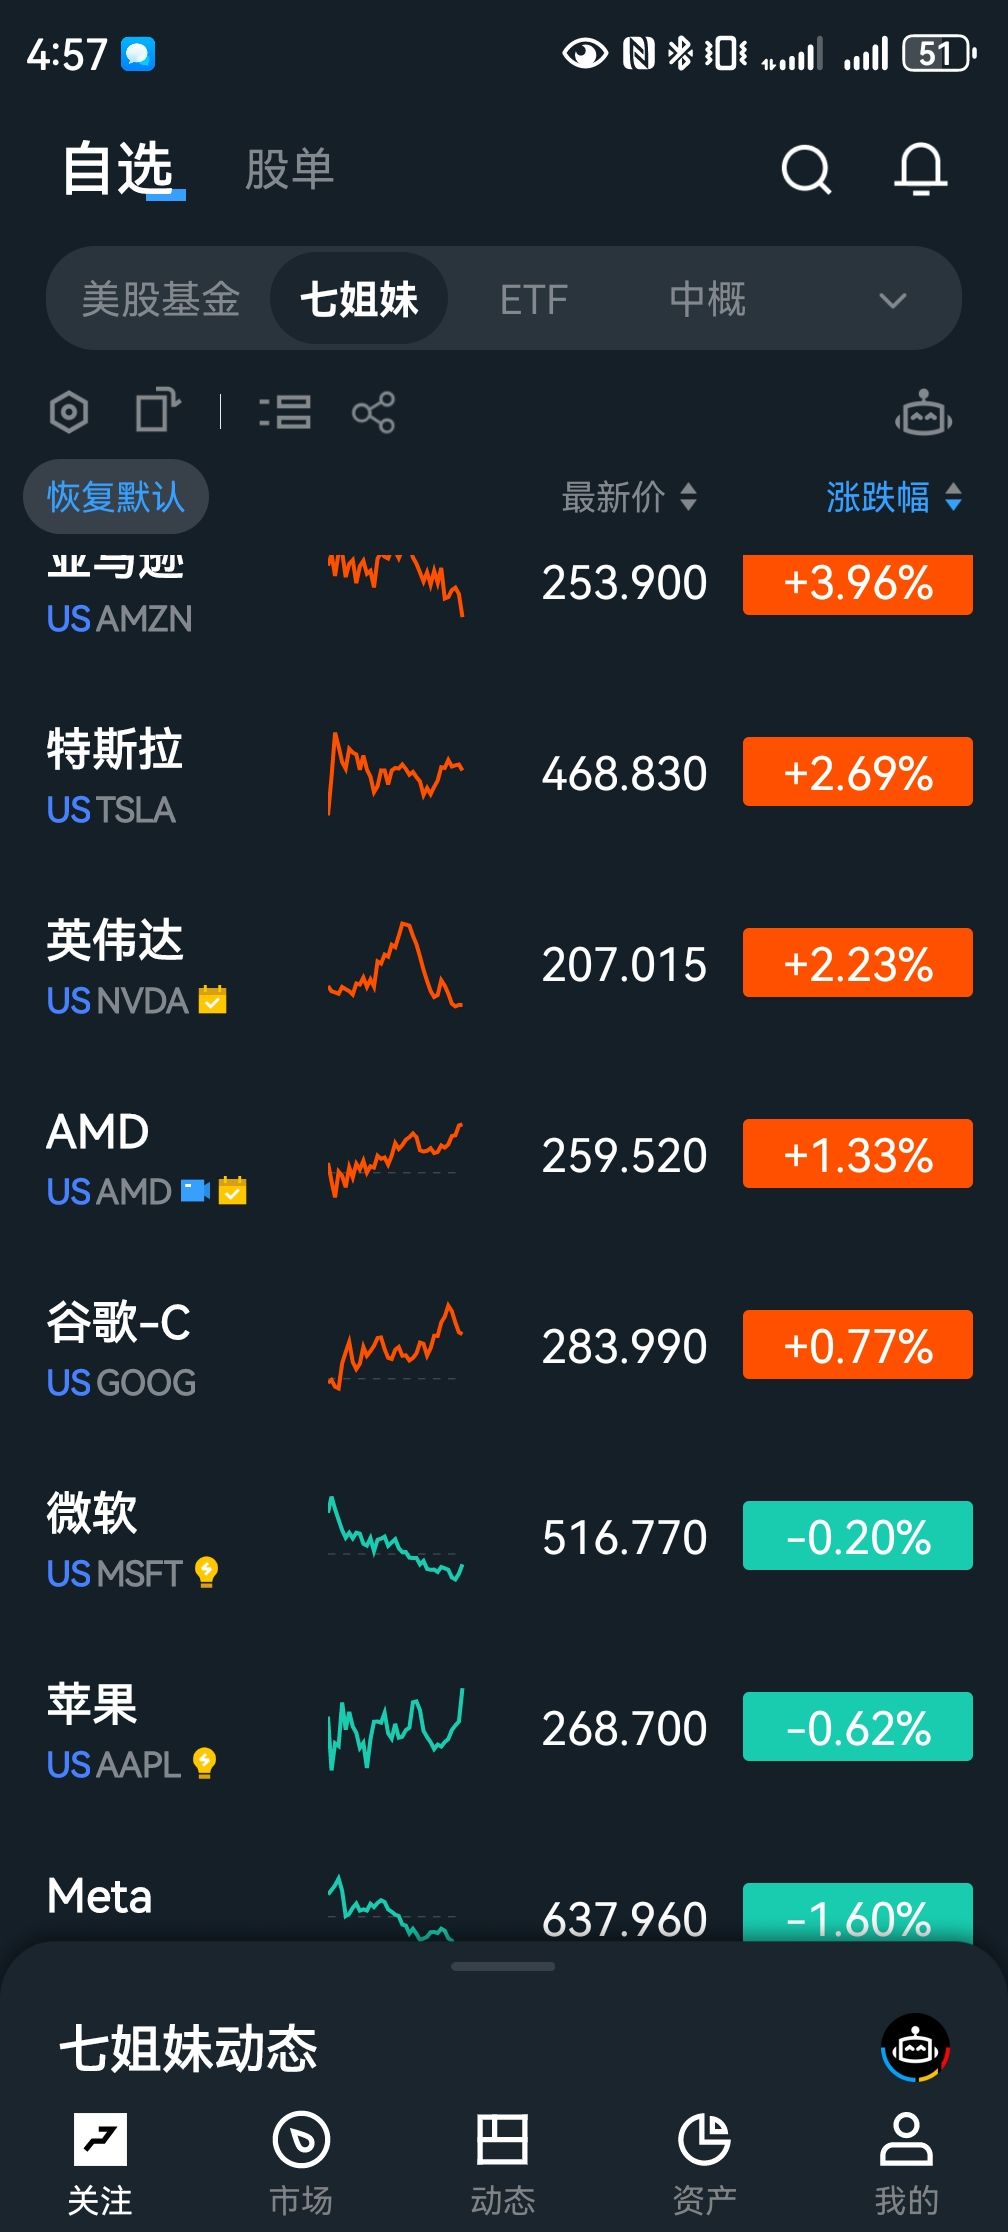Image resolution: width=1008 pixels, height=2232 pixels.
Task: Tap Tesla's +2.69% change badge
Action: pos(857,772)
